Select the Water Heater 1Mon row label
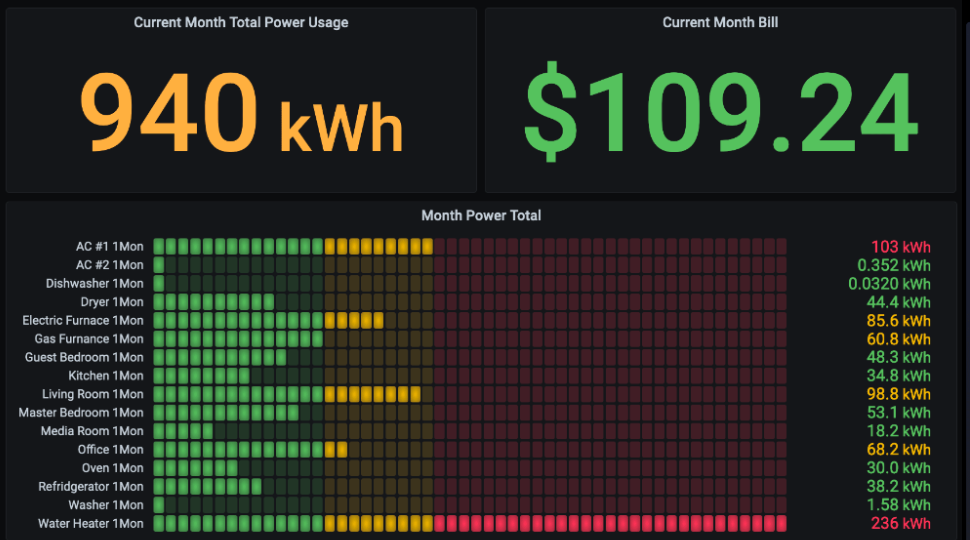This screenshot has height=540, width=970. click(90, 523)
